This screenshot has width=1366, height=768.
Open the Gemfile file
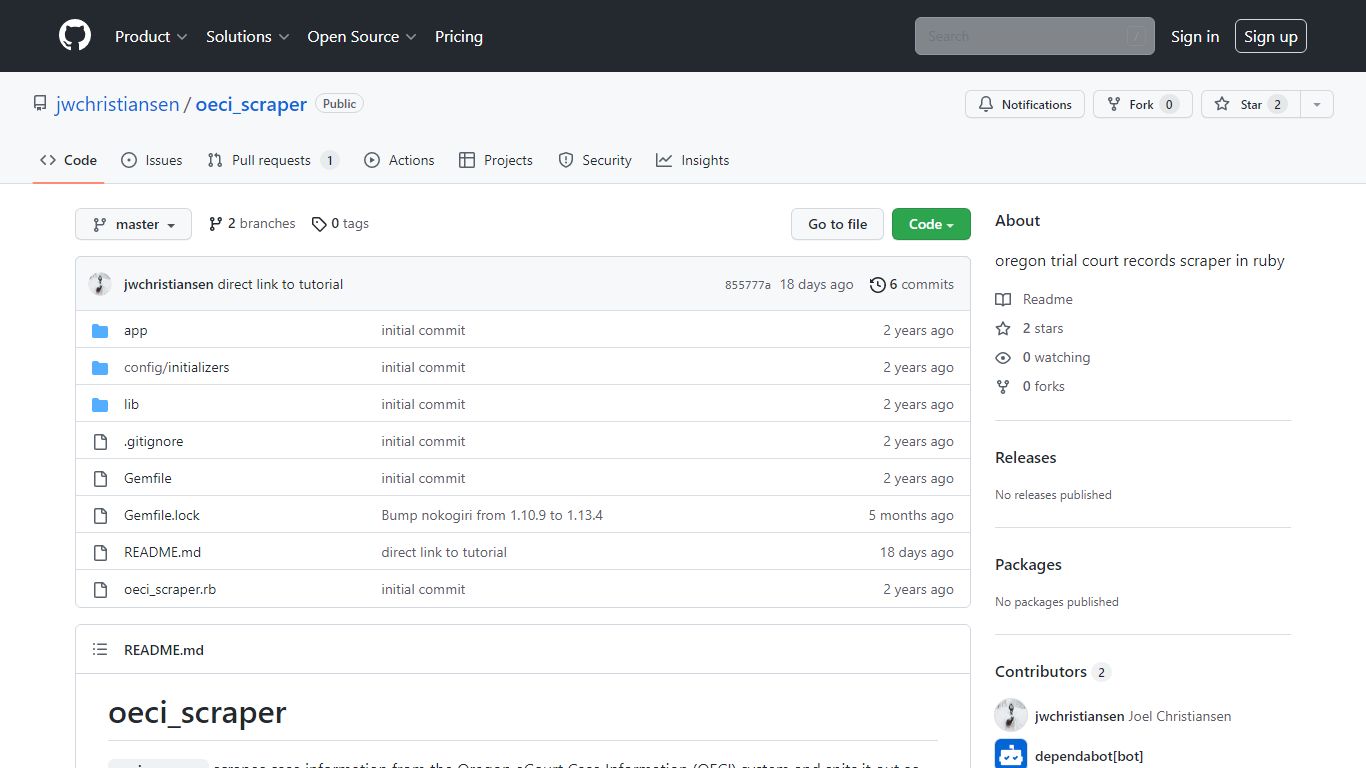[148, 478]
